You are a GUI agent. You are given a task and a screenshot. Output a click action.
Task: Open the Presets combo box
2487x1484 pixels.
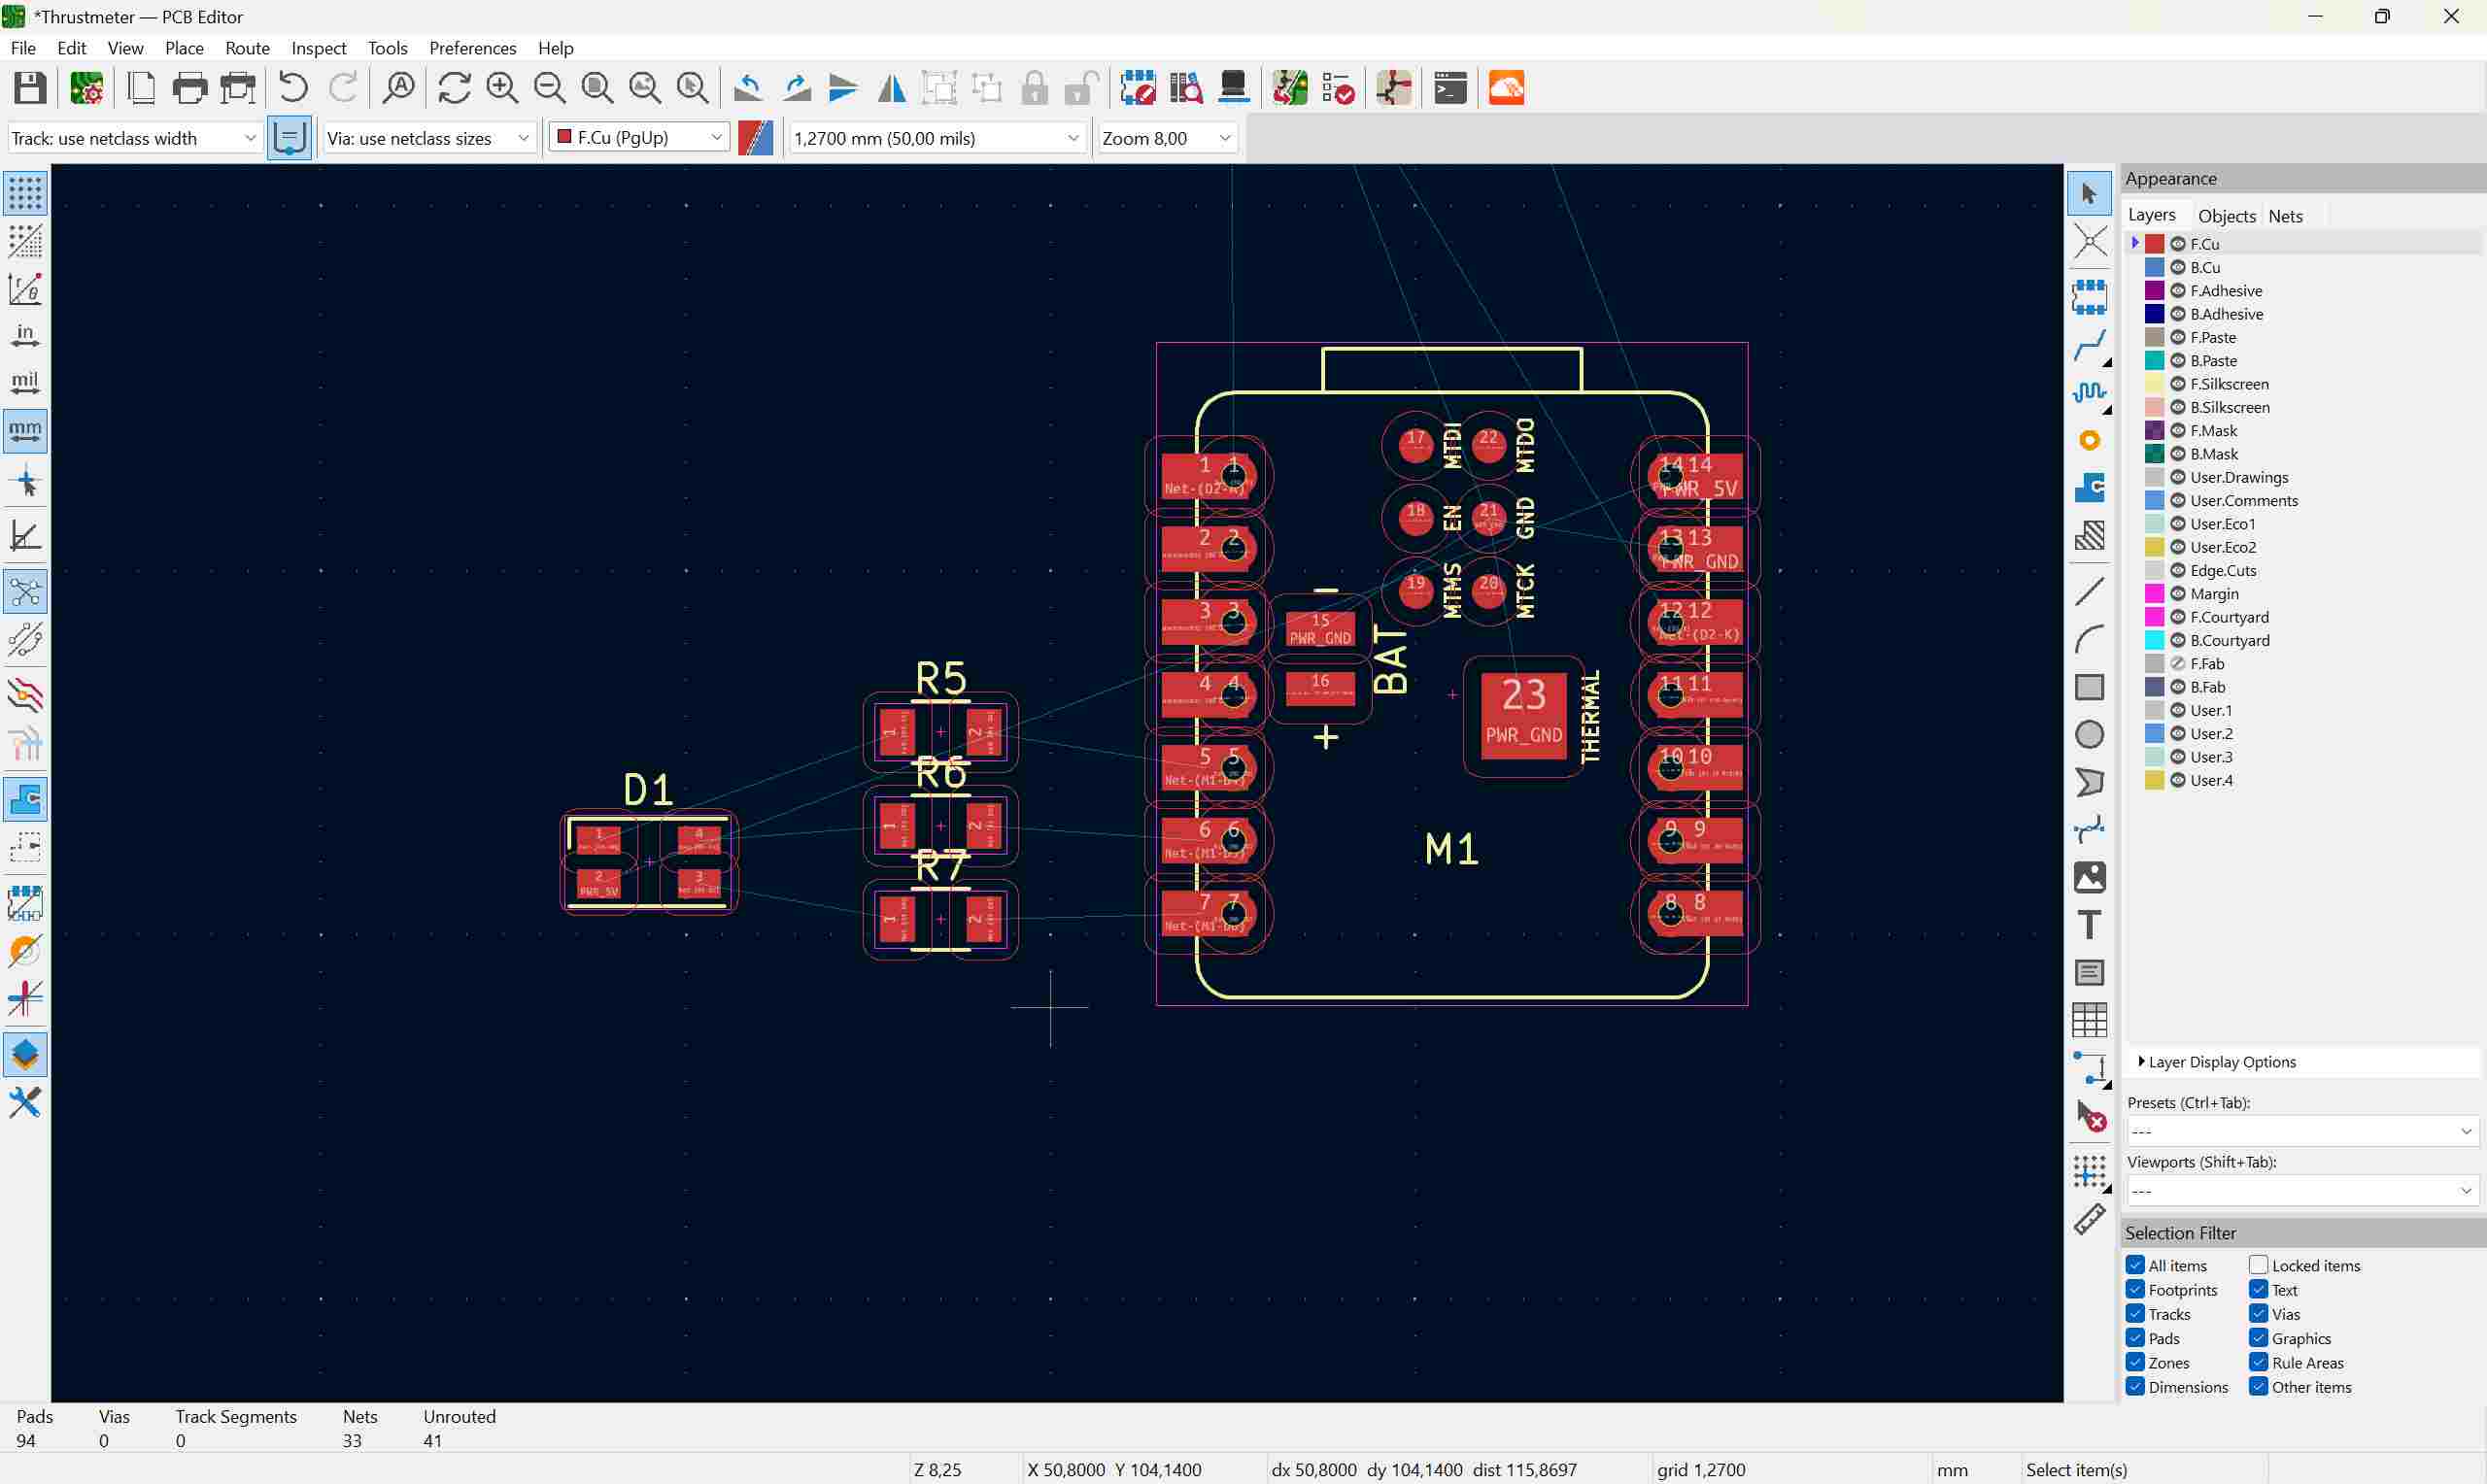(2300, 1131)
